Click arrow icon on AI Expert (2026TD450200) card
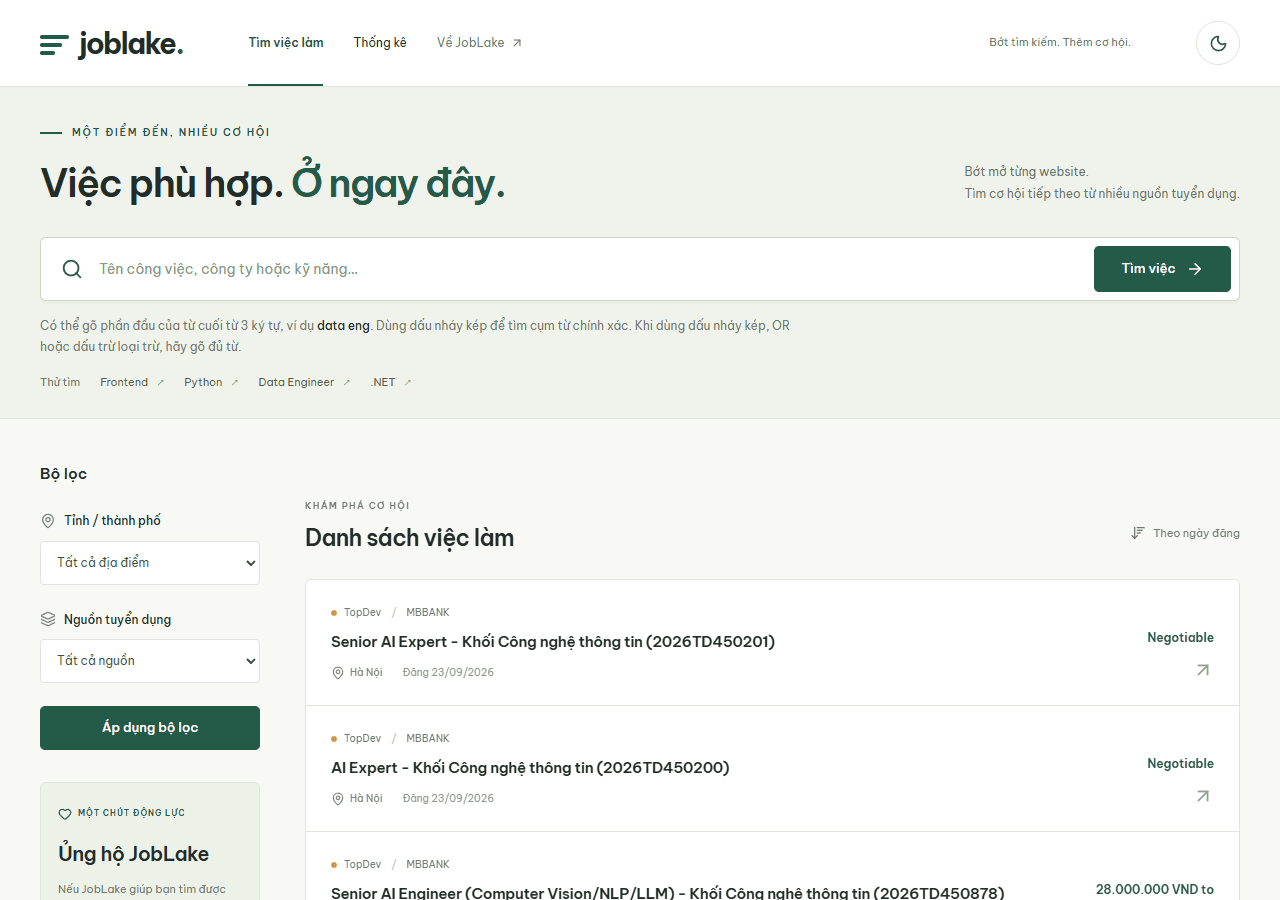Image resolution: width=1280 pixels, height=900 pixels. click(1203, 796)
